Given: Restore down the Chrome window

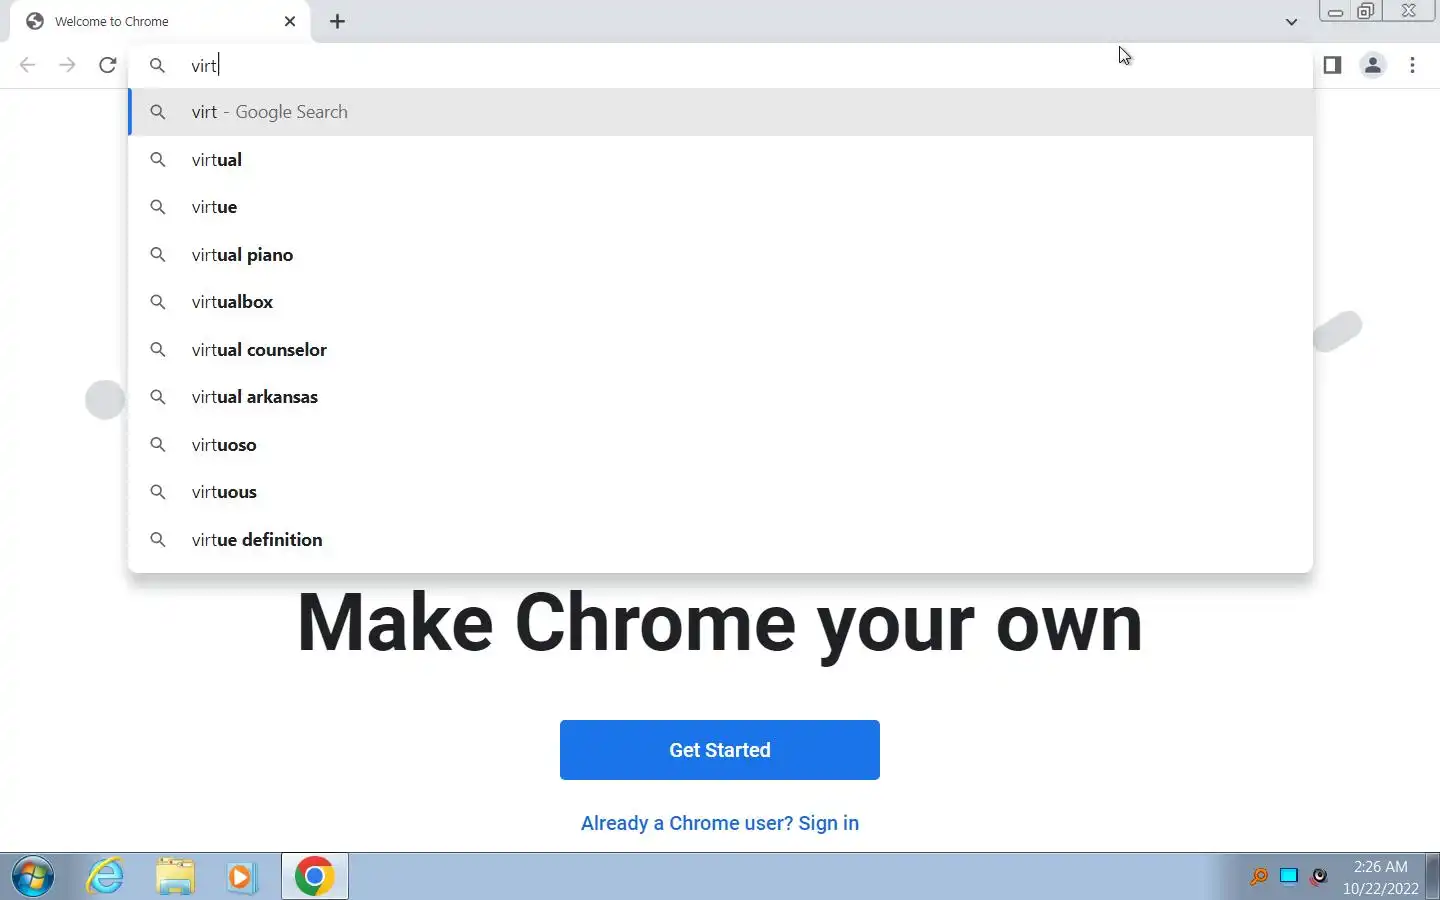Looking at the screenshot, I should coord(1366,11).
